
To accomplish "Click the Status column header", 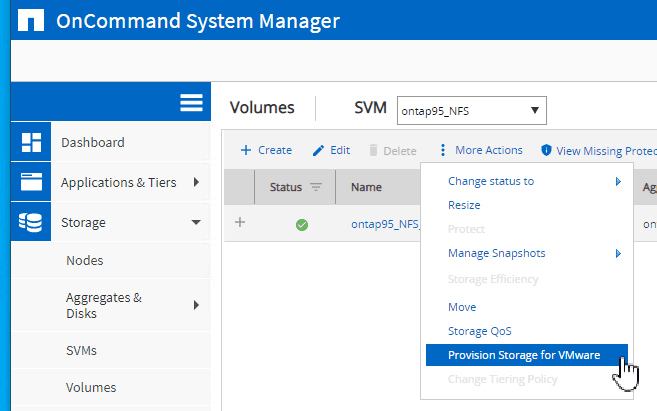I will click(286, 187).
